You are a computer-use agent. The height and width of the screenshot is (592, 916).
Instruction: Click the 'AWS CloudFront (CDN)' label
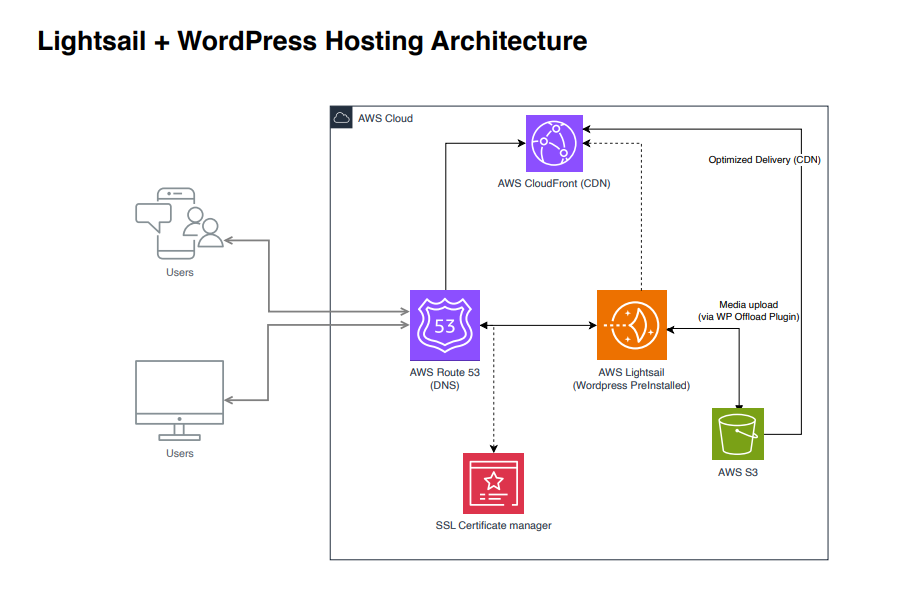pos(554,183)
